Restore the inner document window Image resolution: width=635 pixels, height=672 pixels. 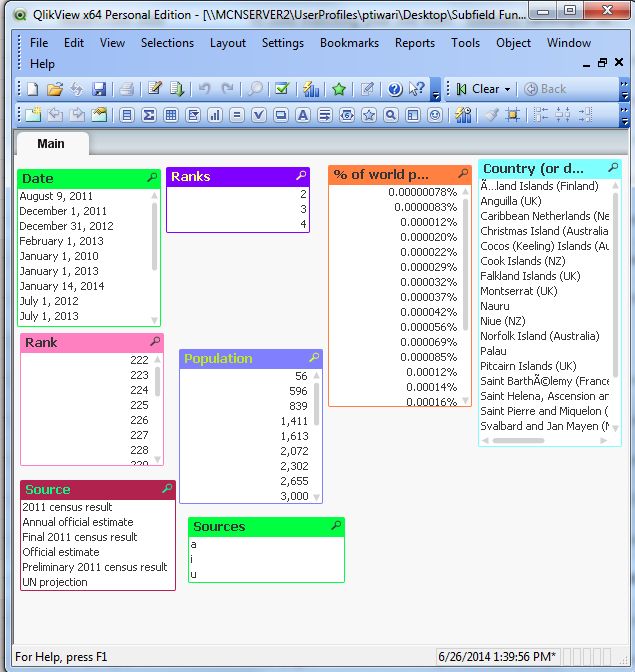point(602,63)
